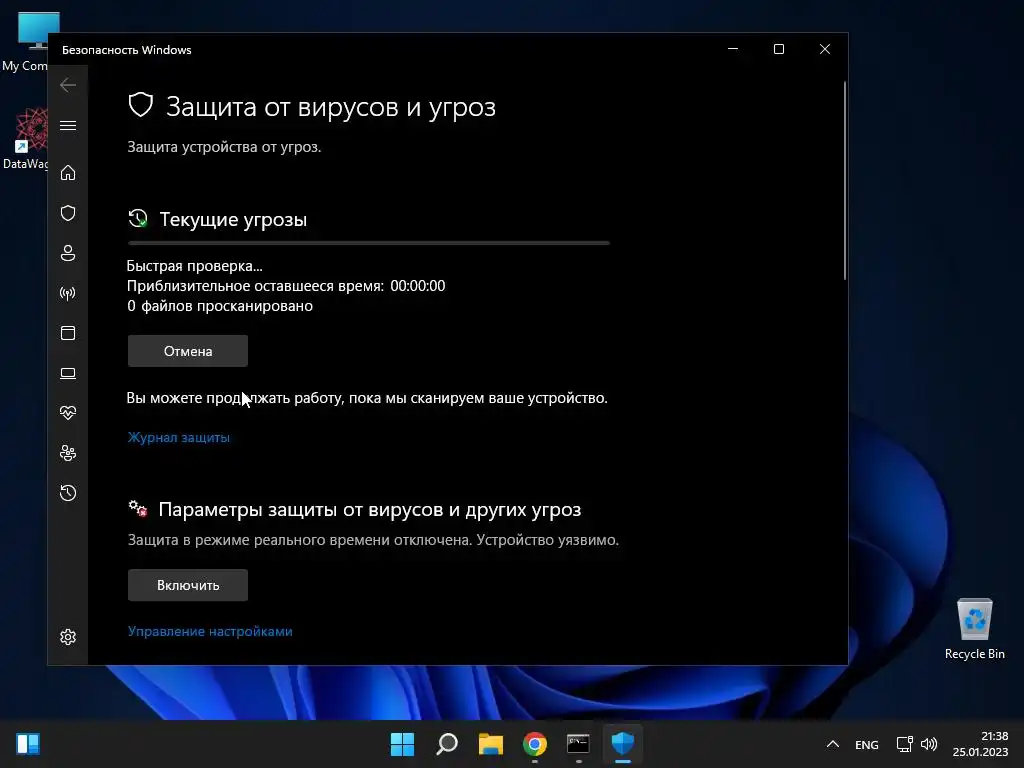Open Device performance and health heart icon

click(x=68, y=413)
